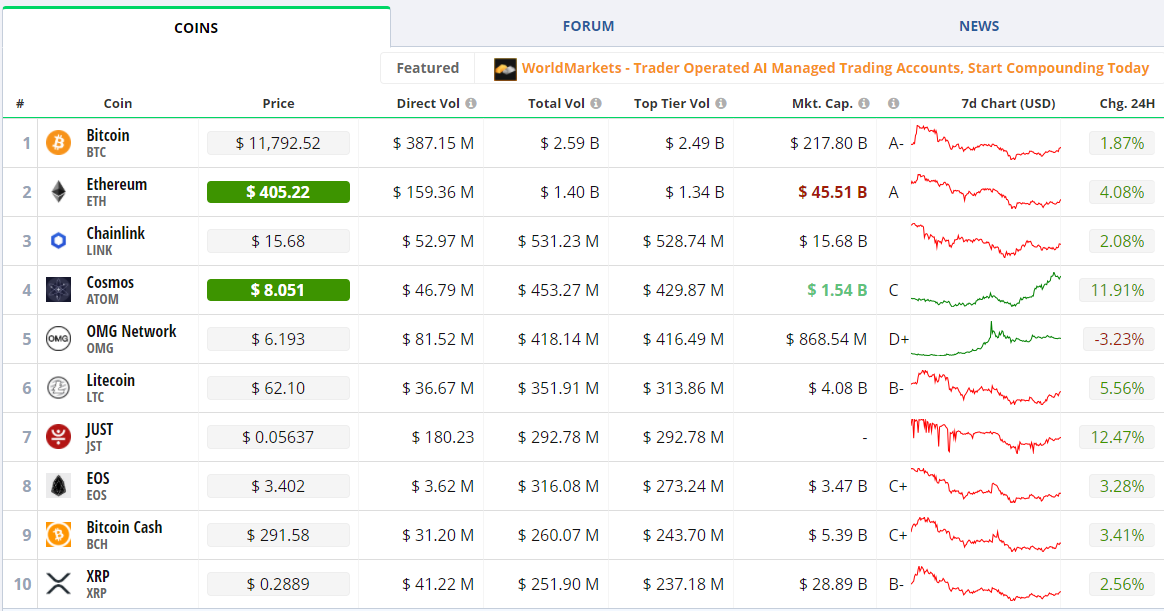Open the OMG Network 7d chart sparkline
Viewport: 1164px width, 611px height.
986,339
